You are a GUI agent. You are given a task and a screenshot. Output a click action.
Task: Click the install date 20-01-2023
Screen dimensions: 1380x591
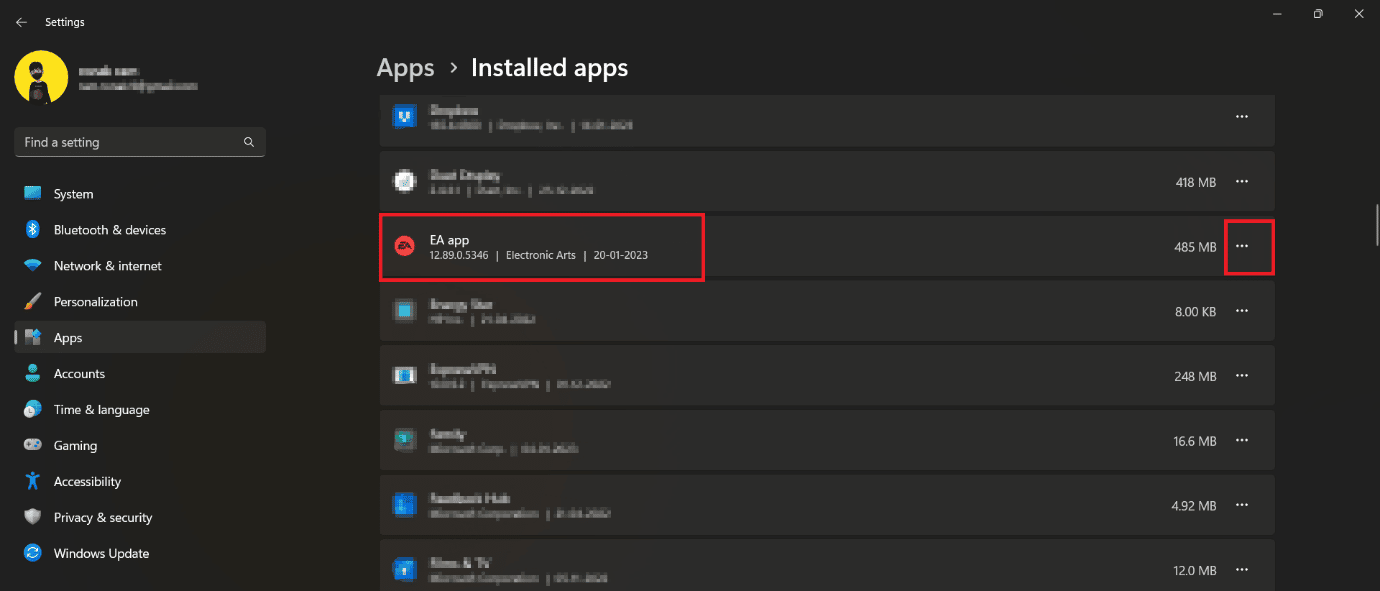[620, 256]
